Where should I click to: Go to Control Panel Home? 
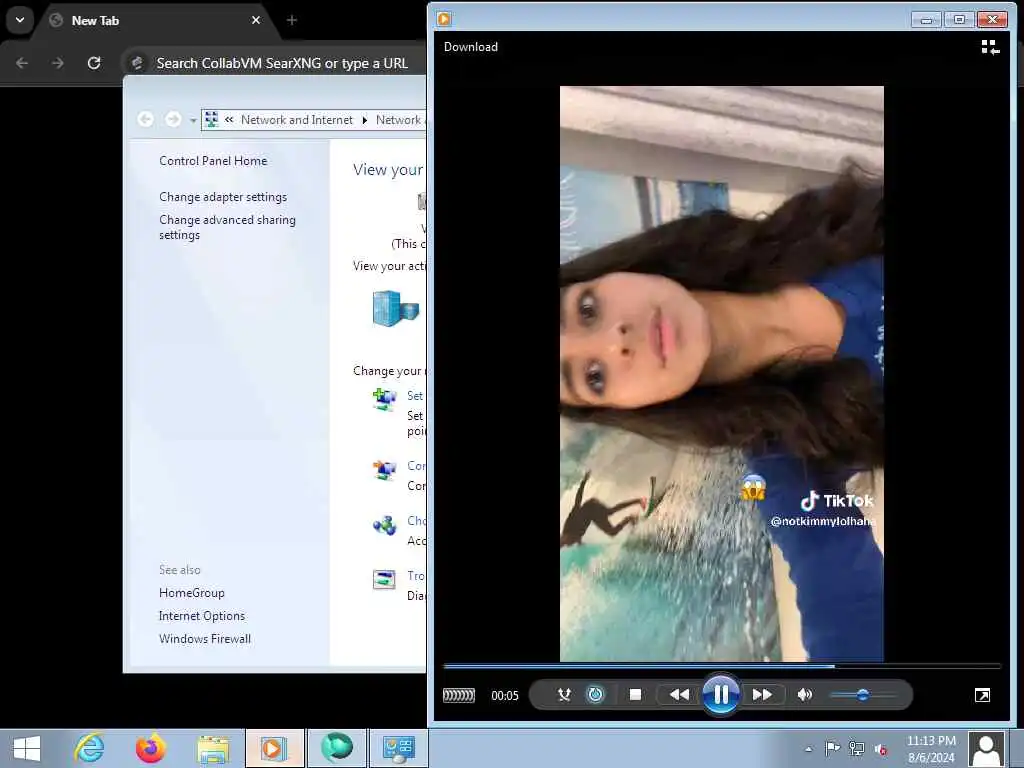coord(213,161)
